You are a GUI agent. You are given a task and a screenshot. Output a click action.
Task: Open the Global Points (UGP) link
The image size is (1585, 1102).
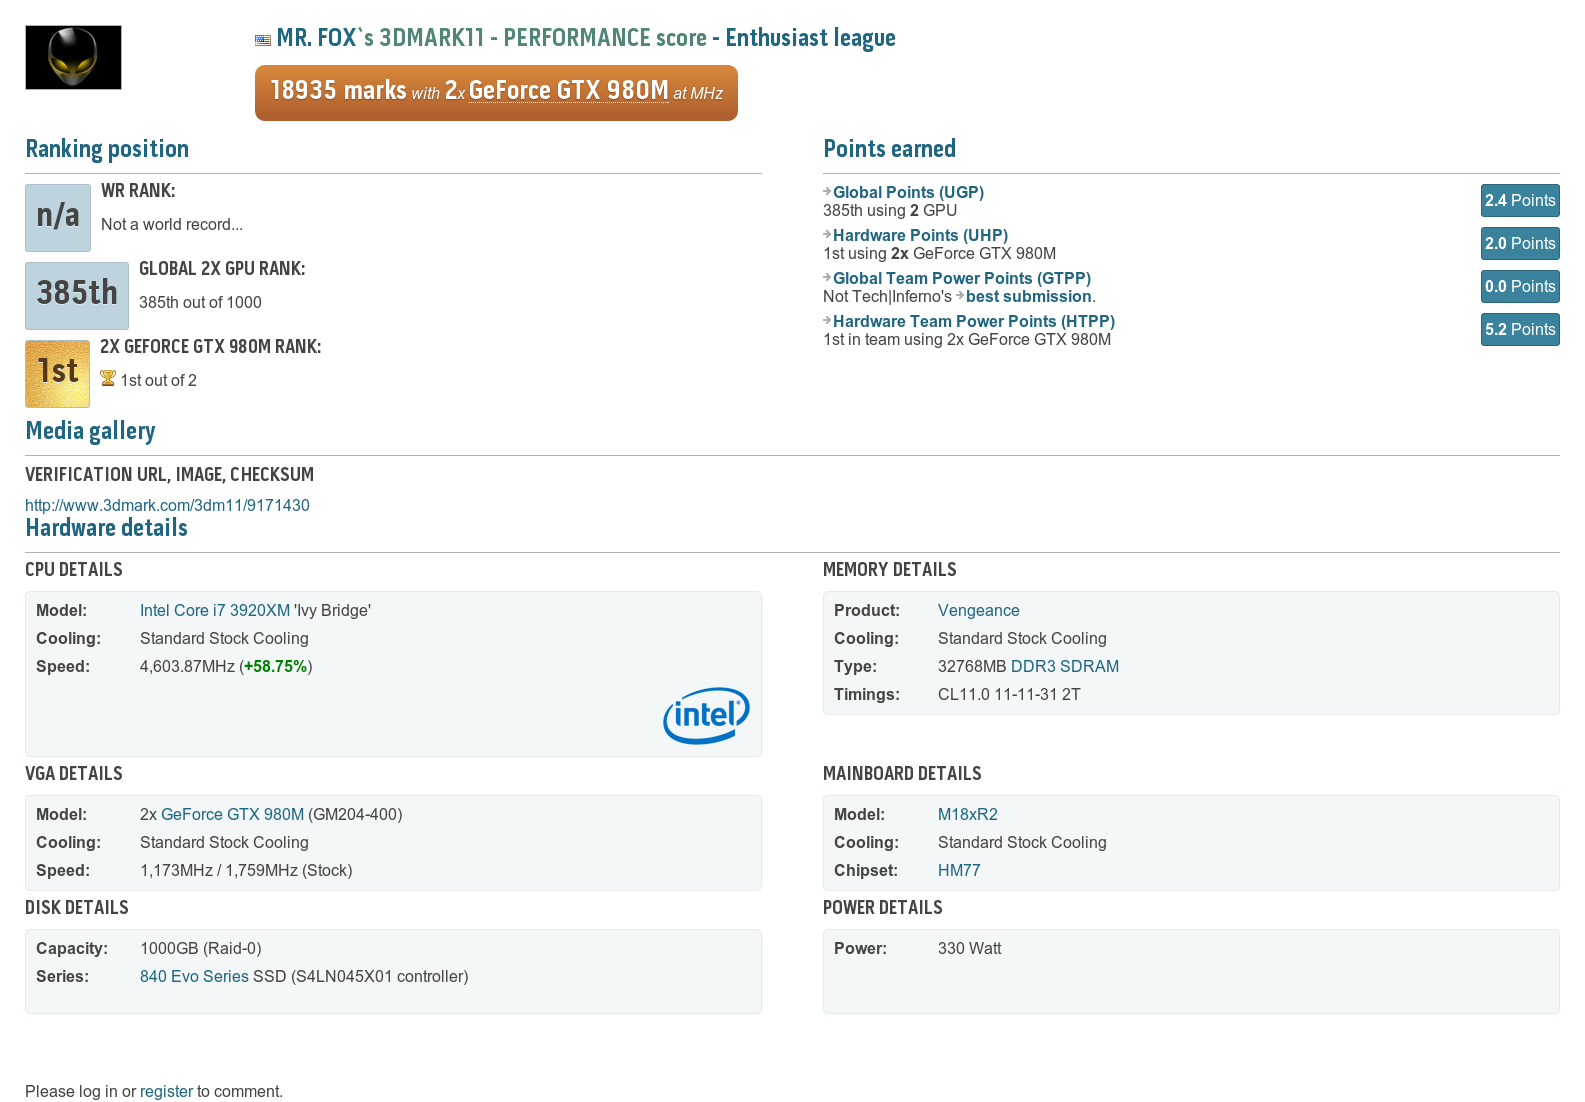coord(908,192)
